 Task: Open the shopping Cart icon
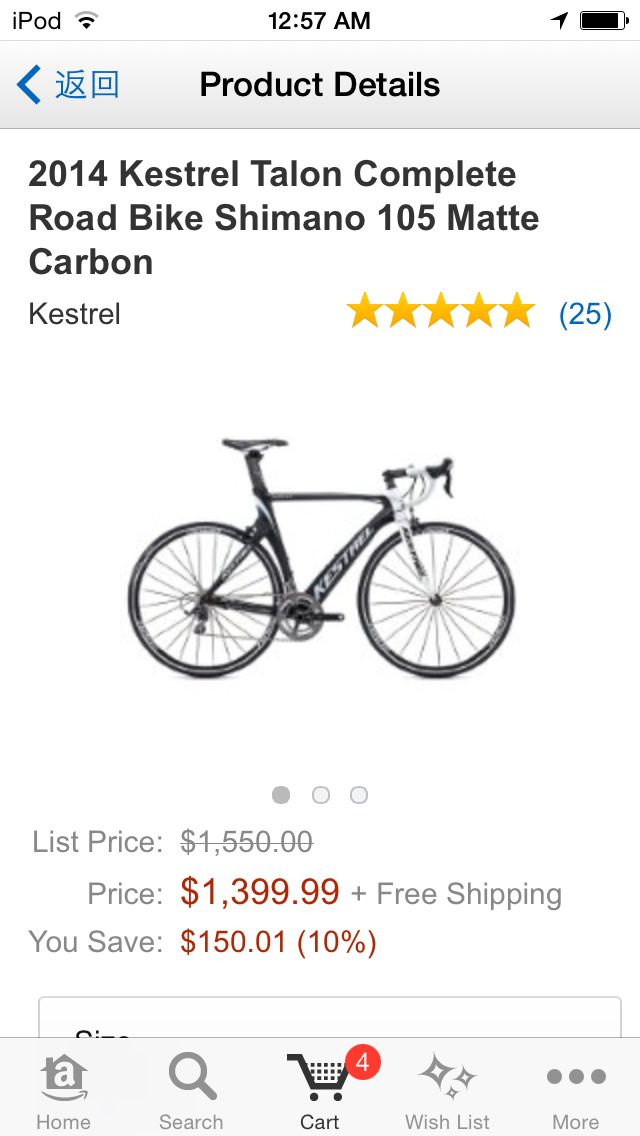click(x=320, y=1077)
